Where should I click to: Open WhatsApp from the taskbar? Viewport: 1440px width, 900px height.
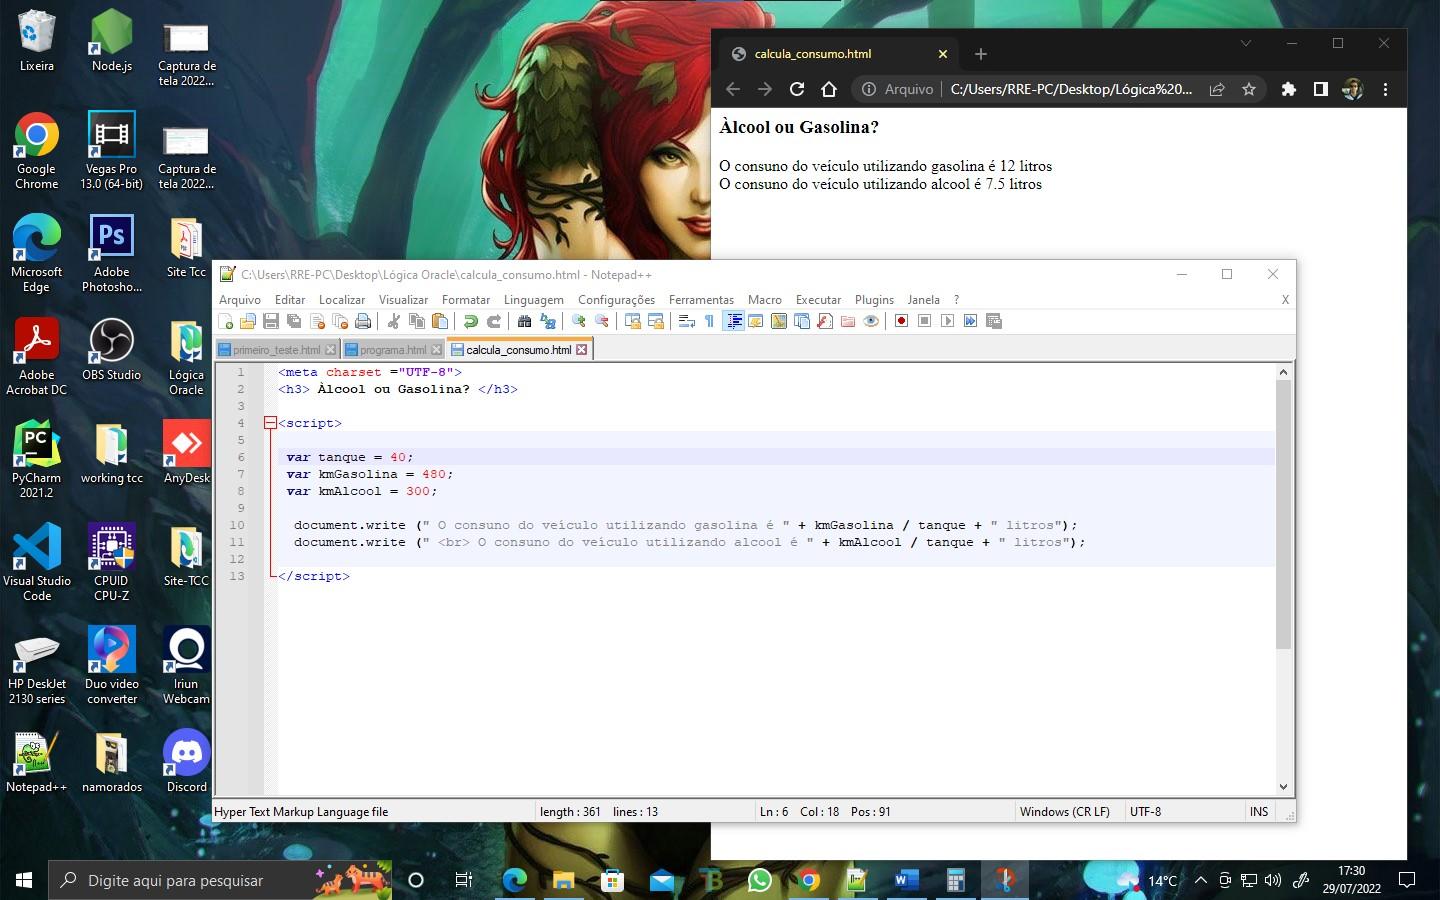760,880
